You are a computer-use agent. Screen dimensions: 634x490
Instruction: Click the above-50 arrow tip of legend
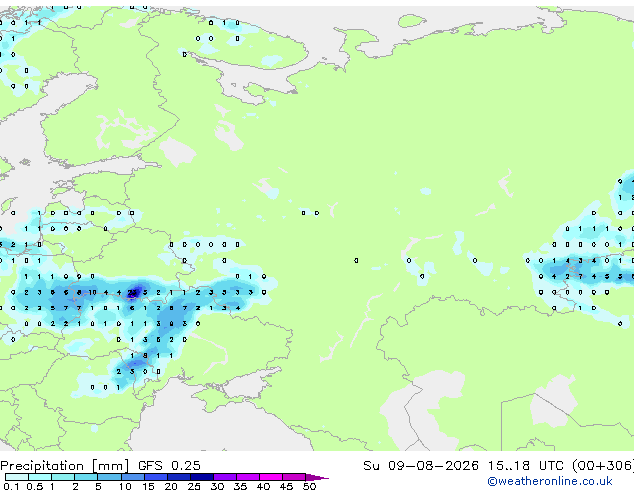click(x=317, y=477)
